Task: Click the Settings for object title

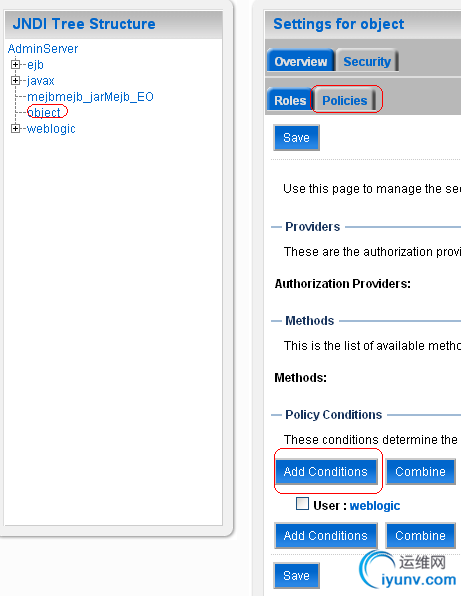Action: click(338, 24)
